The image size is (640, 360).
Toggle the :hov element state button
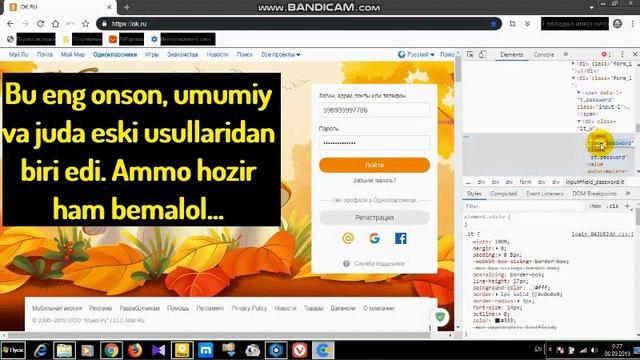pos(596,206)
